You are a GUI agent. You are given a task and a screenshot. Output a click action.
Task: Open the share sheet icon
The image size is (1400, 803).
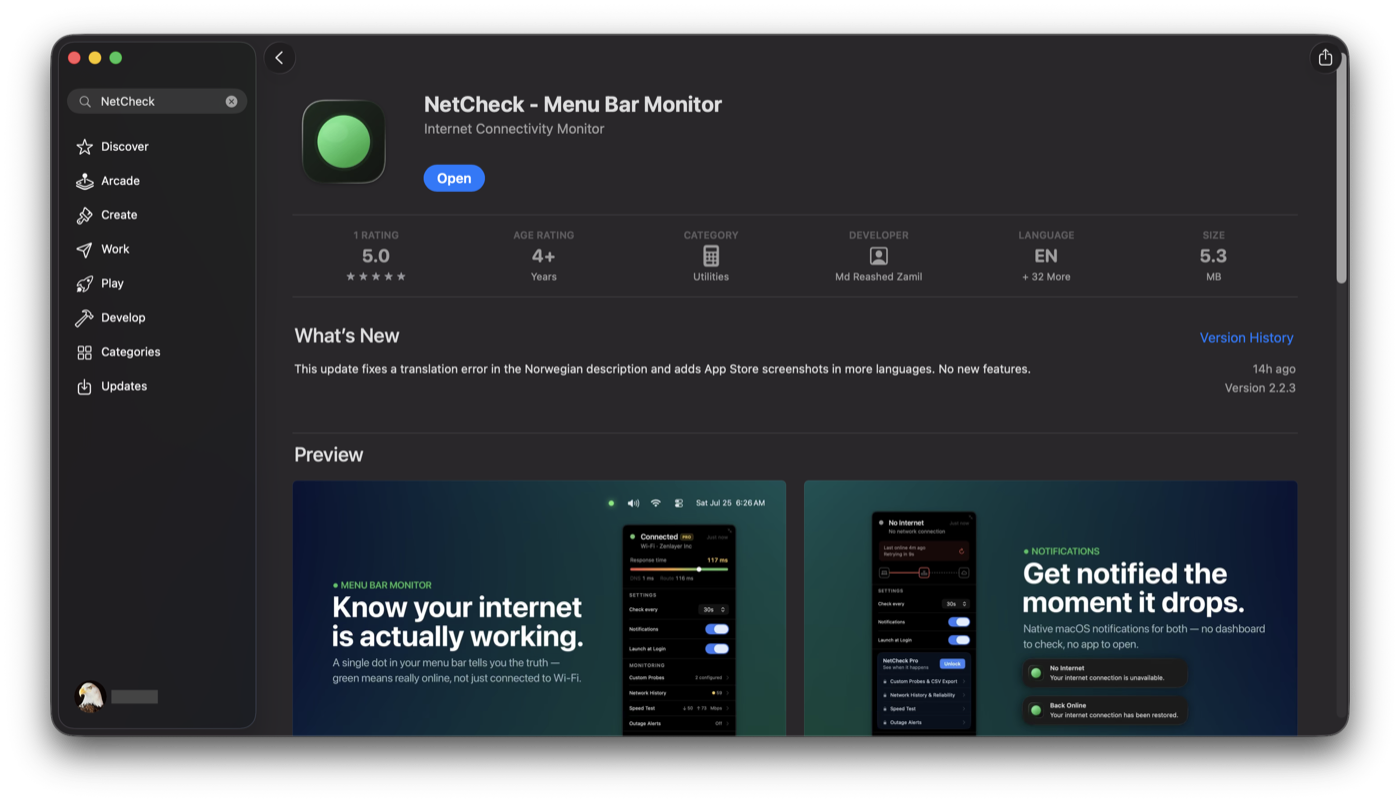point(1325,58)
